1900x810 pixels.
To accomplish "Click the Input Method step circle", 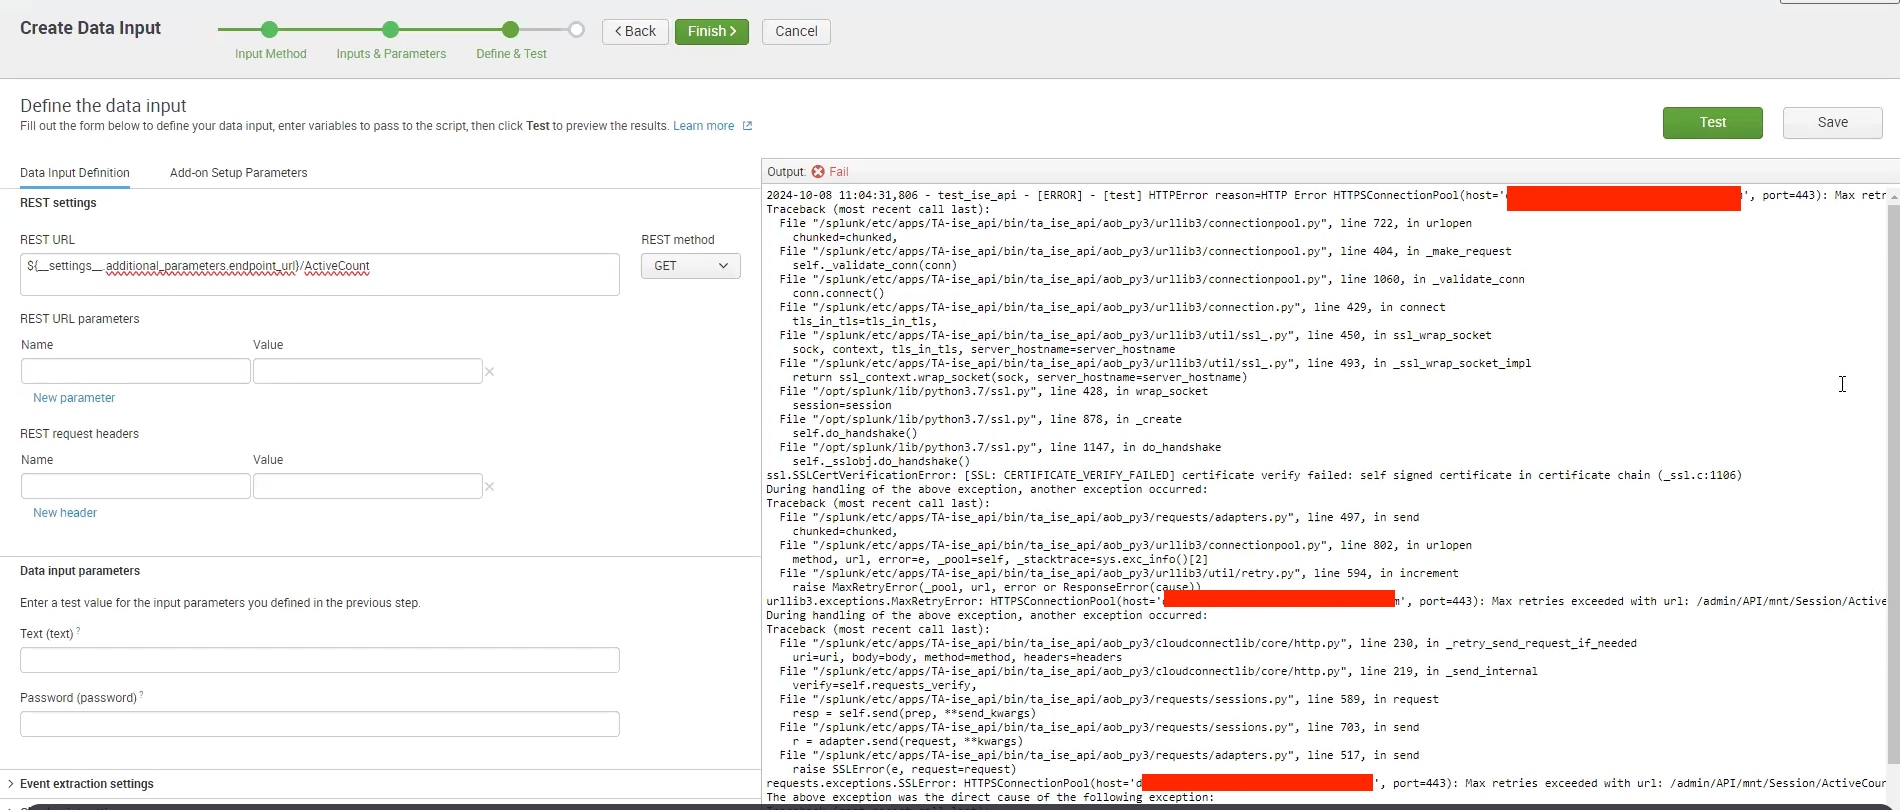I will pos(270,30).
